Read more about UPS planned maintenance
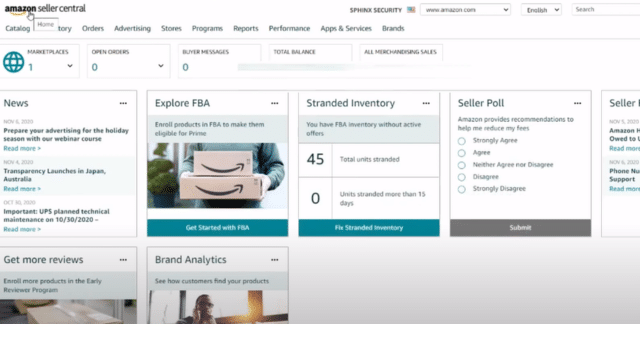 click(22, 229)
